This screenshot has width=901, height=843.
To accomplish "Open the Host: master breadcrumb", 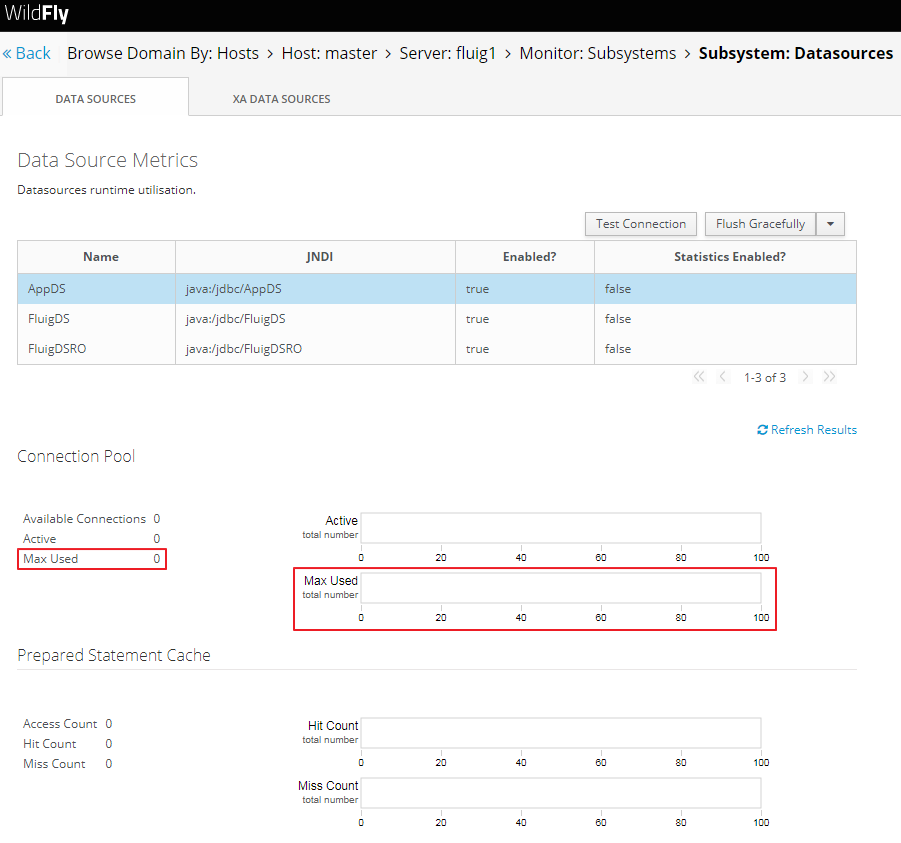I will 329,53.
